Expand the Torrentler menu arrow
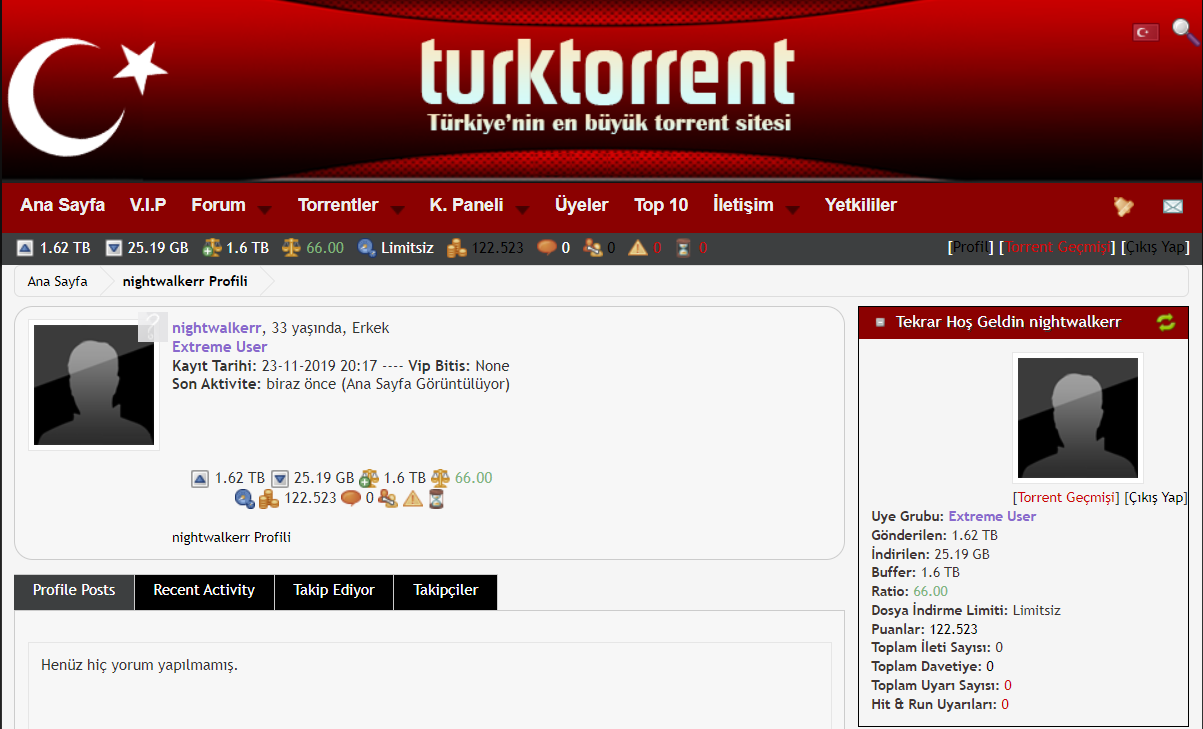The width and height of the screenshot is (1203, 729). click(x=397, y=209)
